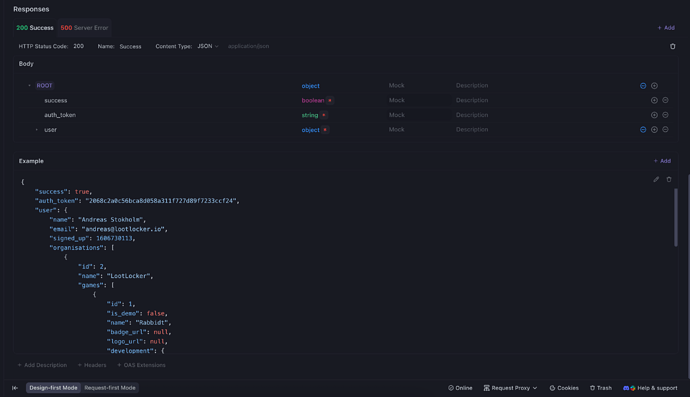Delete the 200 Success response via trash icon
The width and height of the screenshot is (690, 397).
672,46
